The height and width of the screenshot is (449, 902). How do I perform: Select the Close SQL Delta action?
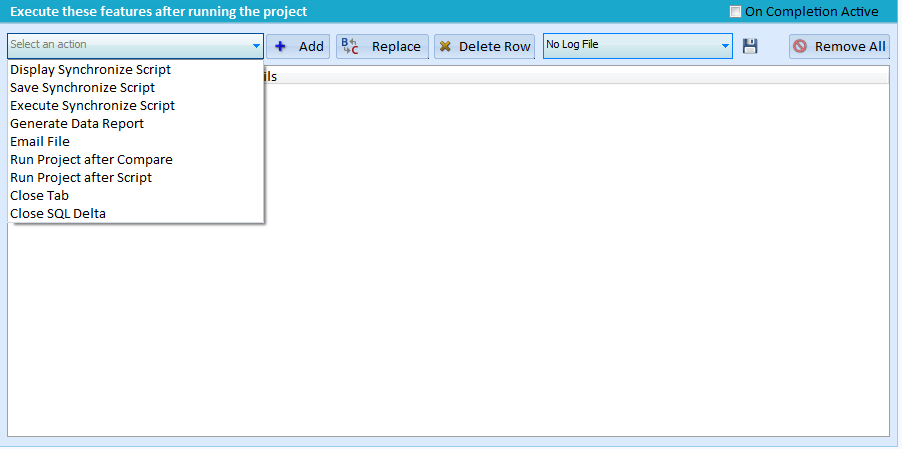pyautogui.click(x=136, y=213)
